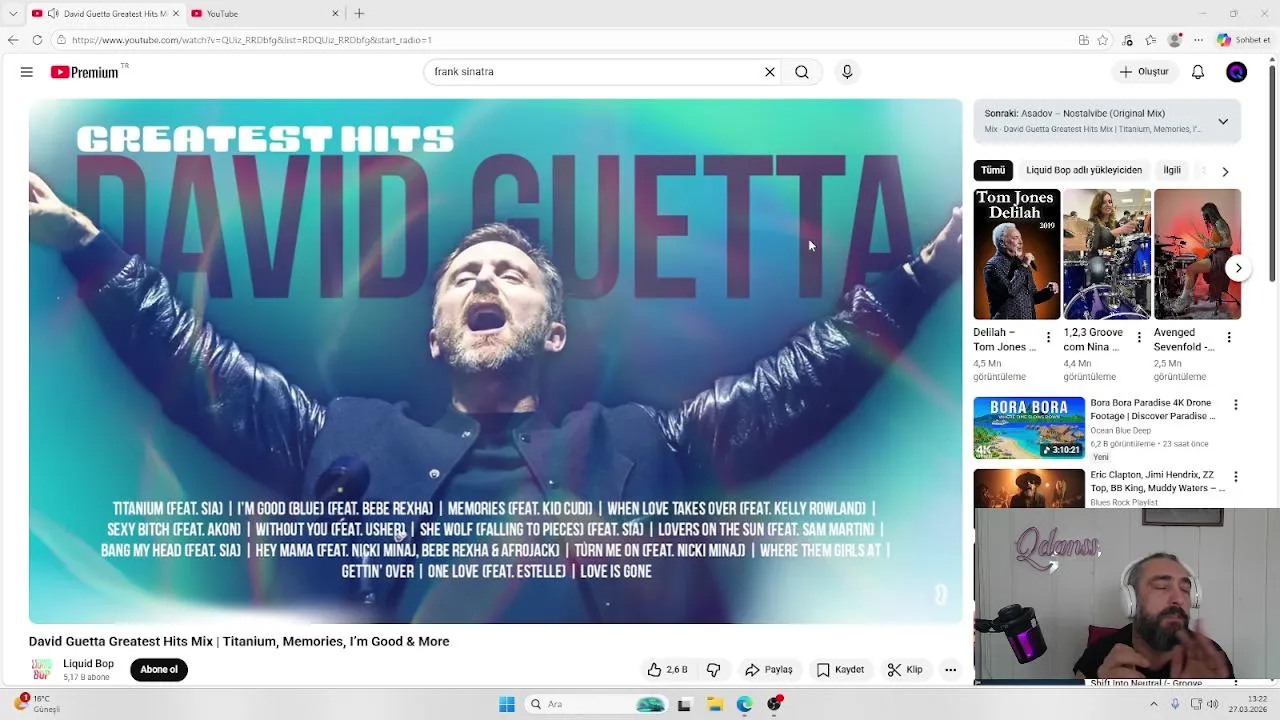Open tab actions dropdown in Edge
Image resolution: width=1280 pixels, height=720 pixels.
pyautogui.click(x=12, y=13)
